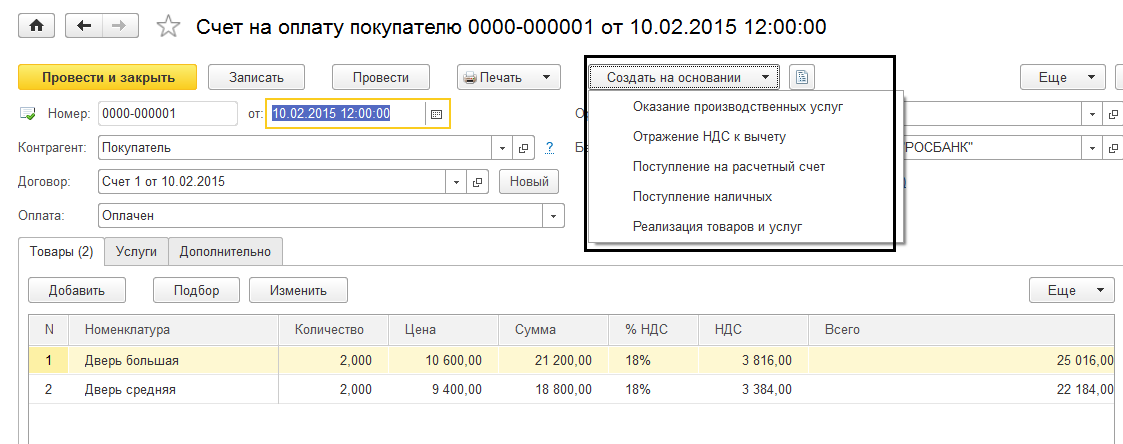Select Поступление на расчетный счет menu item
This screenshot has width=1123, height=444.
click(x=728, y=166)
